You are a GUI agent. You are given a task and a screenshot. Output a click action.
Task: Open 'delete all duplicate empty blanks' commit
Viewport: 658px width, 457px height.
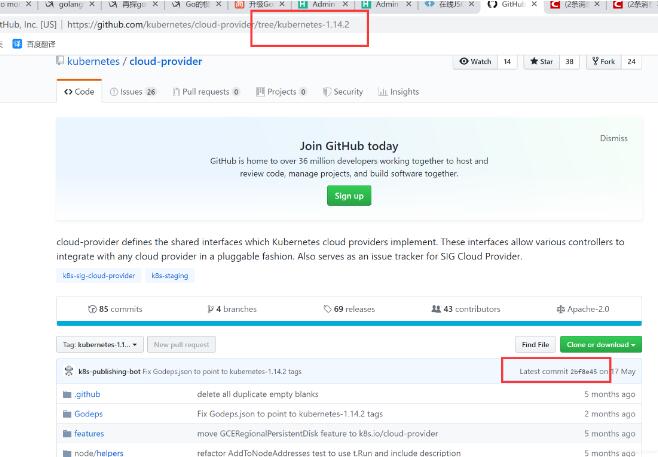(x=257, y=394)
